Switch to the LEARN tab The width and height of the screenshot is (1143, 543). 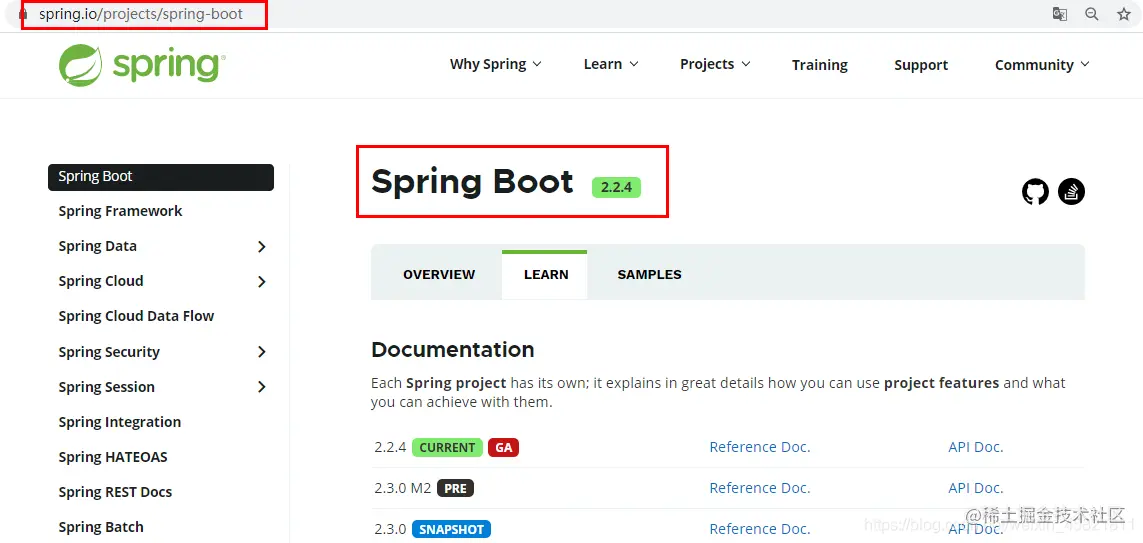coord(546,275)
